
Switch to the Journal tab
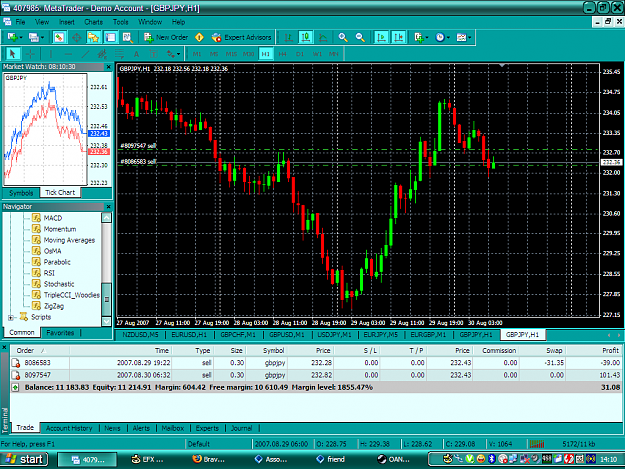tap(242, 428)
